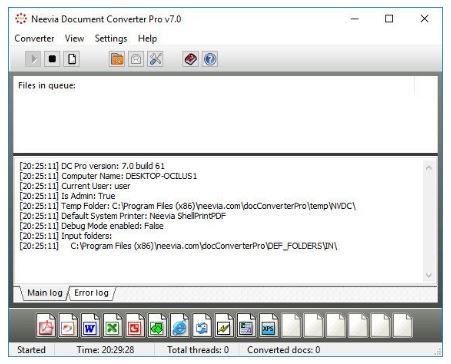Select the red PowerPoint file type icon

135,325
